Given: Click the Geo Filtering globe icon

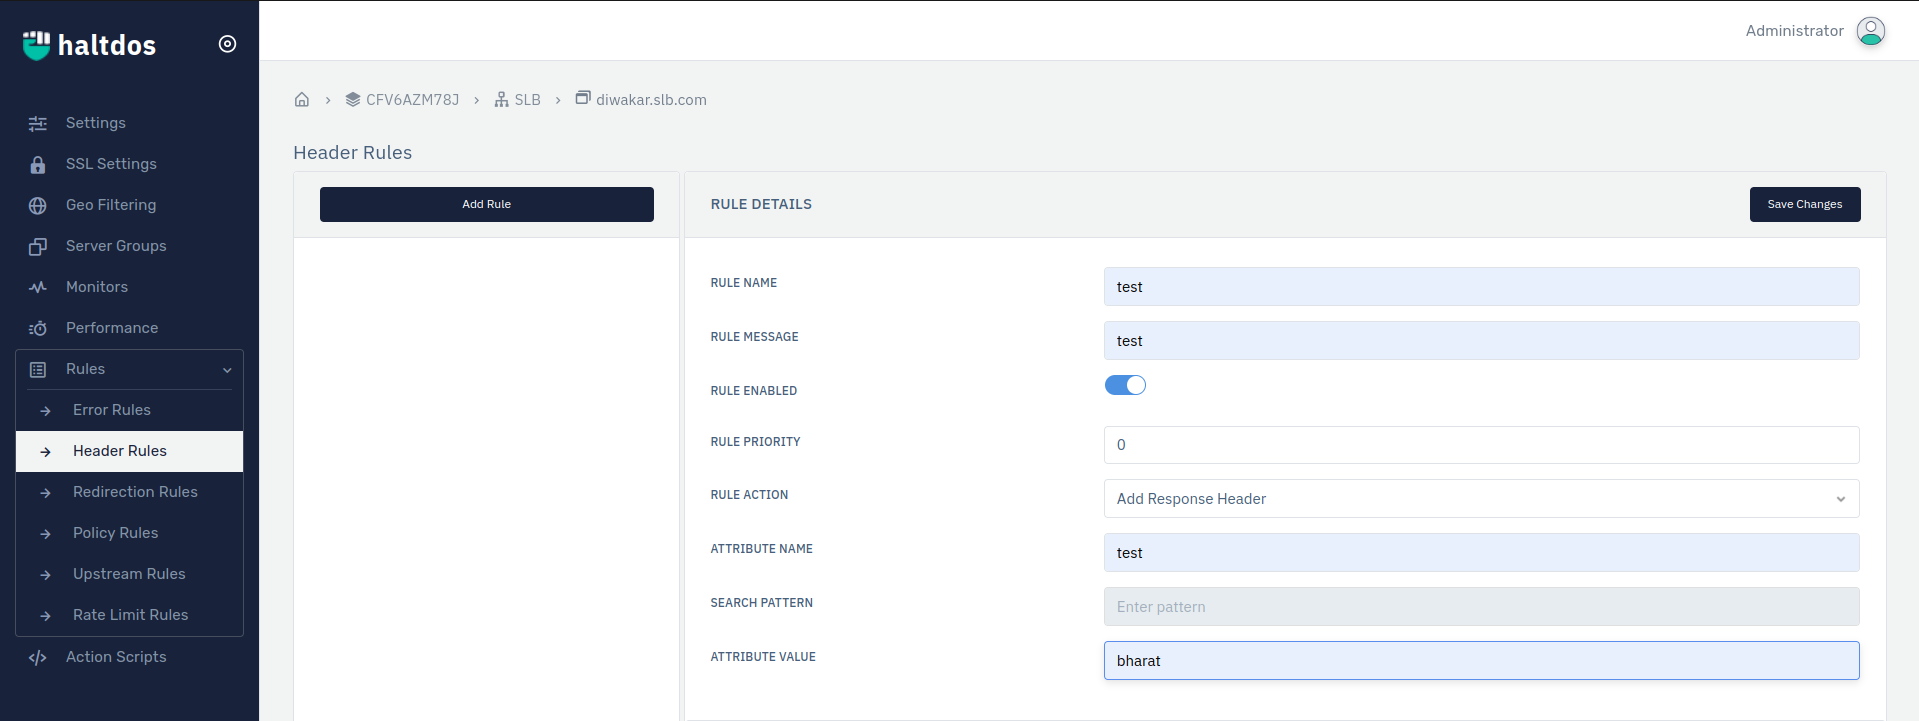Looking at the screenshot, I should [x=38, y=206].
